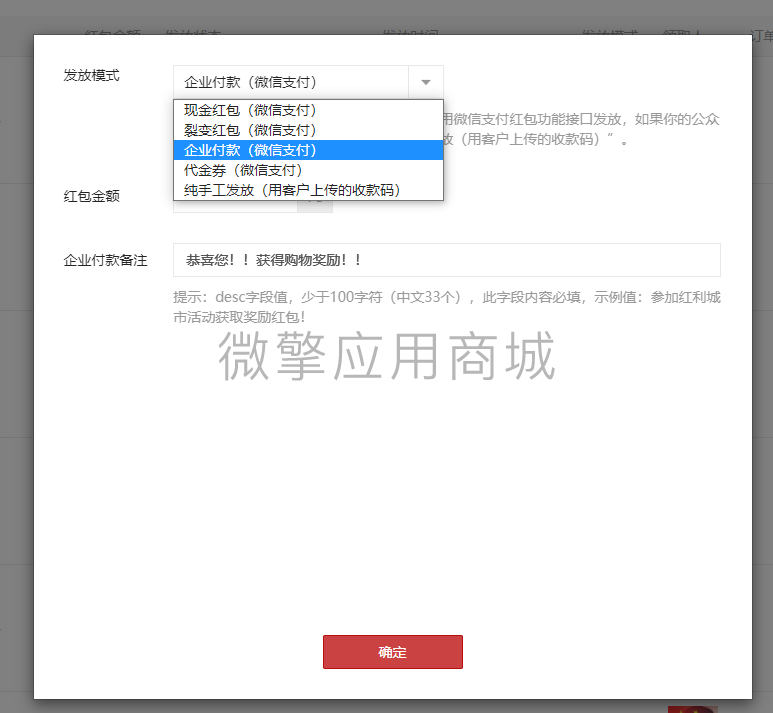
Task: Click the 企业付款备注 text input field
Action: (447, 260)
